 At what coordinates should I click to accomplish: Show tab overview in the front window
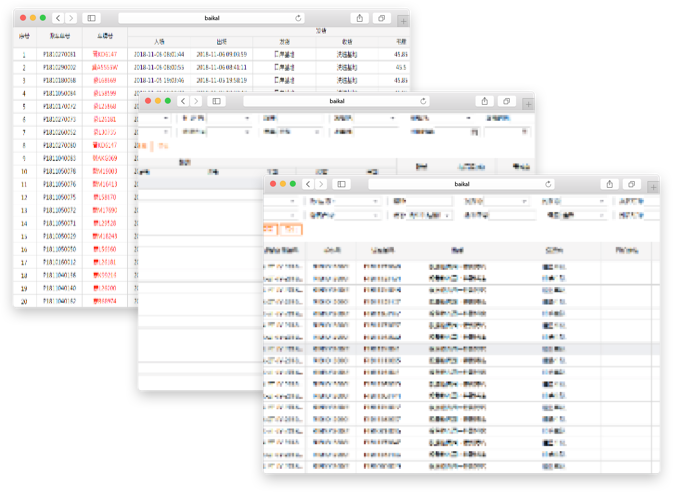(x=632, y=184)
